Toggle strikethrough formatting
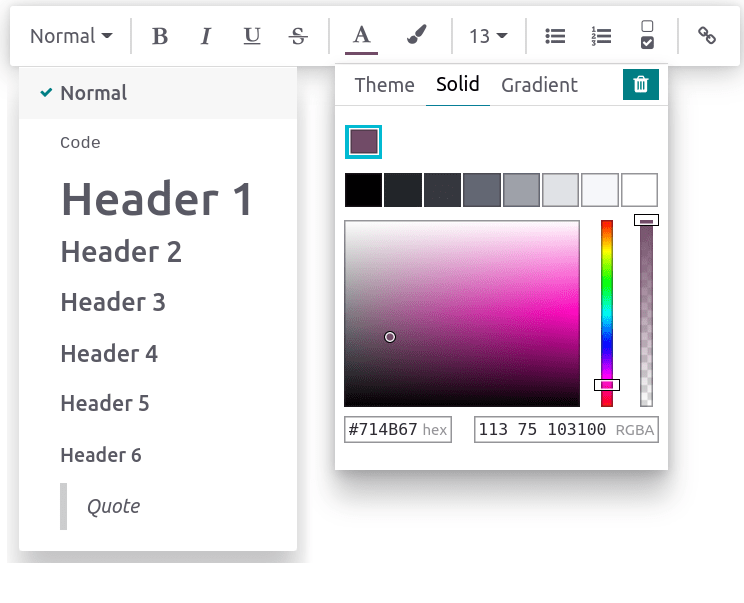 coord(298,36)
